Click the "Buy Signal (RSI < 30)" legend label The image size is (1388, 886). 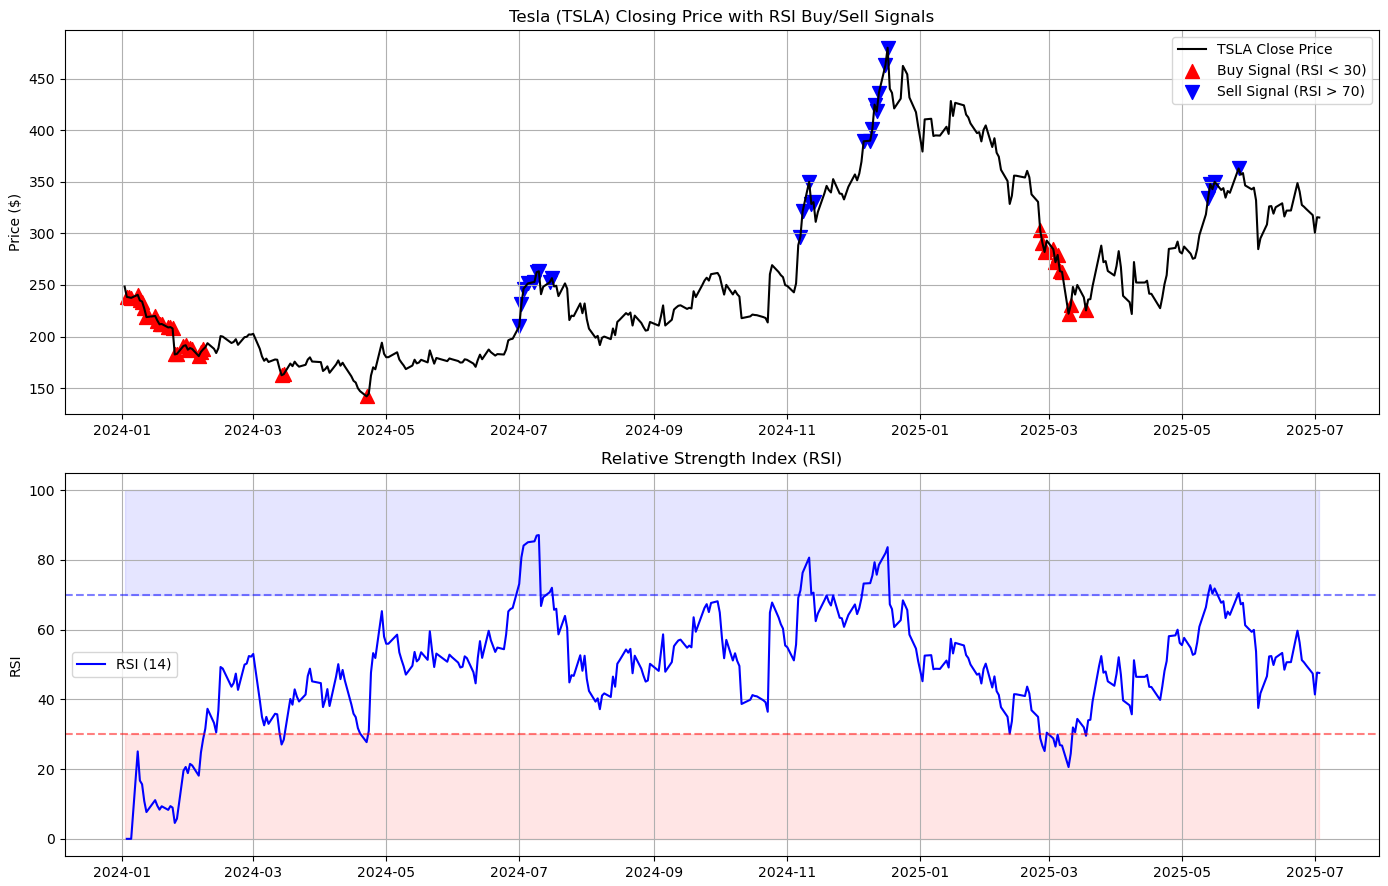(x=1291, y=70)
